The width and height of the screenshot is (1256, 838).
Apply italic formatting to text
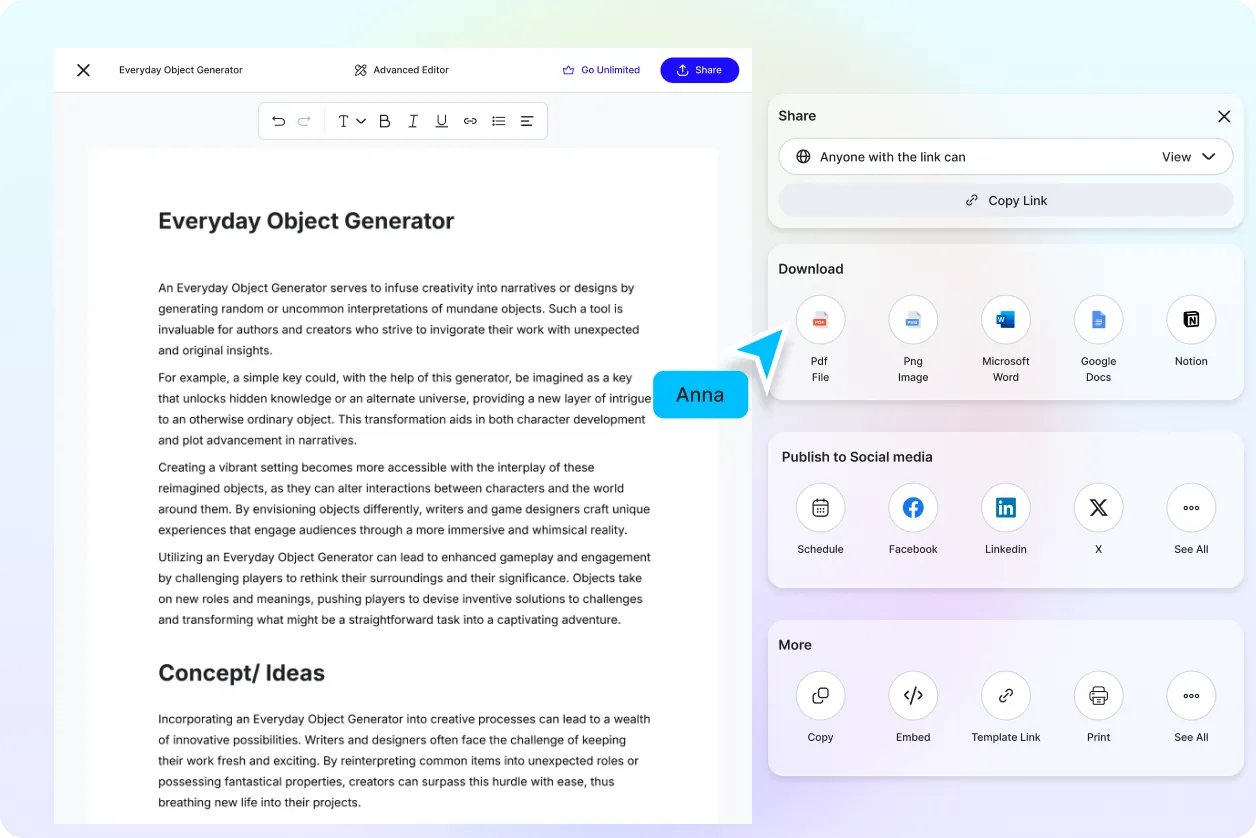click(x=412, y=120)
